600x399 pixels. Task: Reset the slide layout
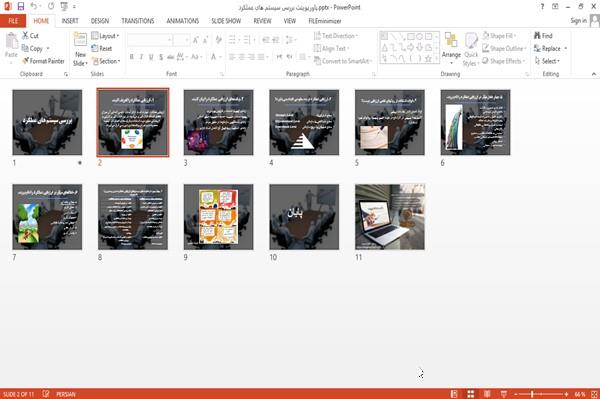click(x=102, y=49)
